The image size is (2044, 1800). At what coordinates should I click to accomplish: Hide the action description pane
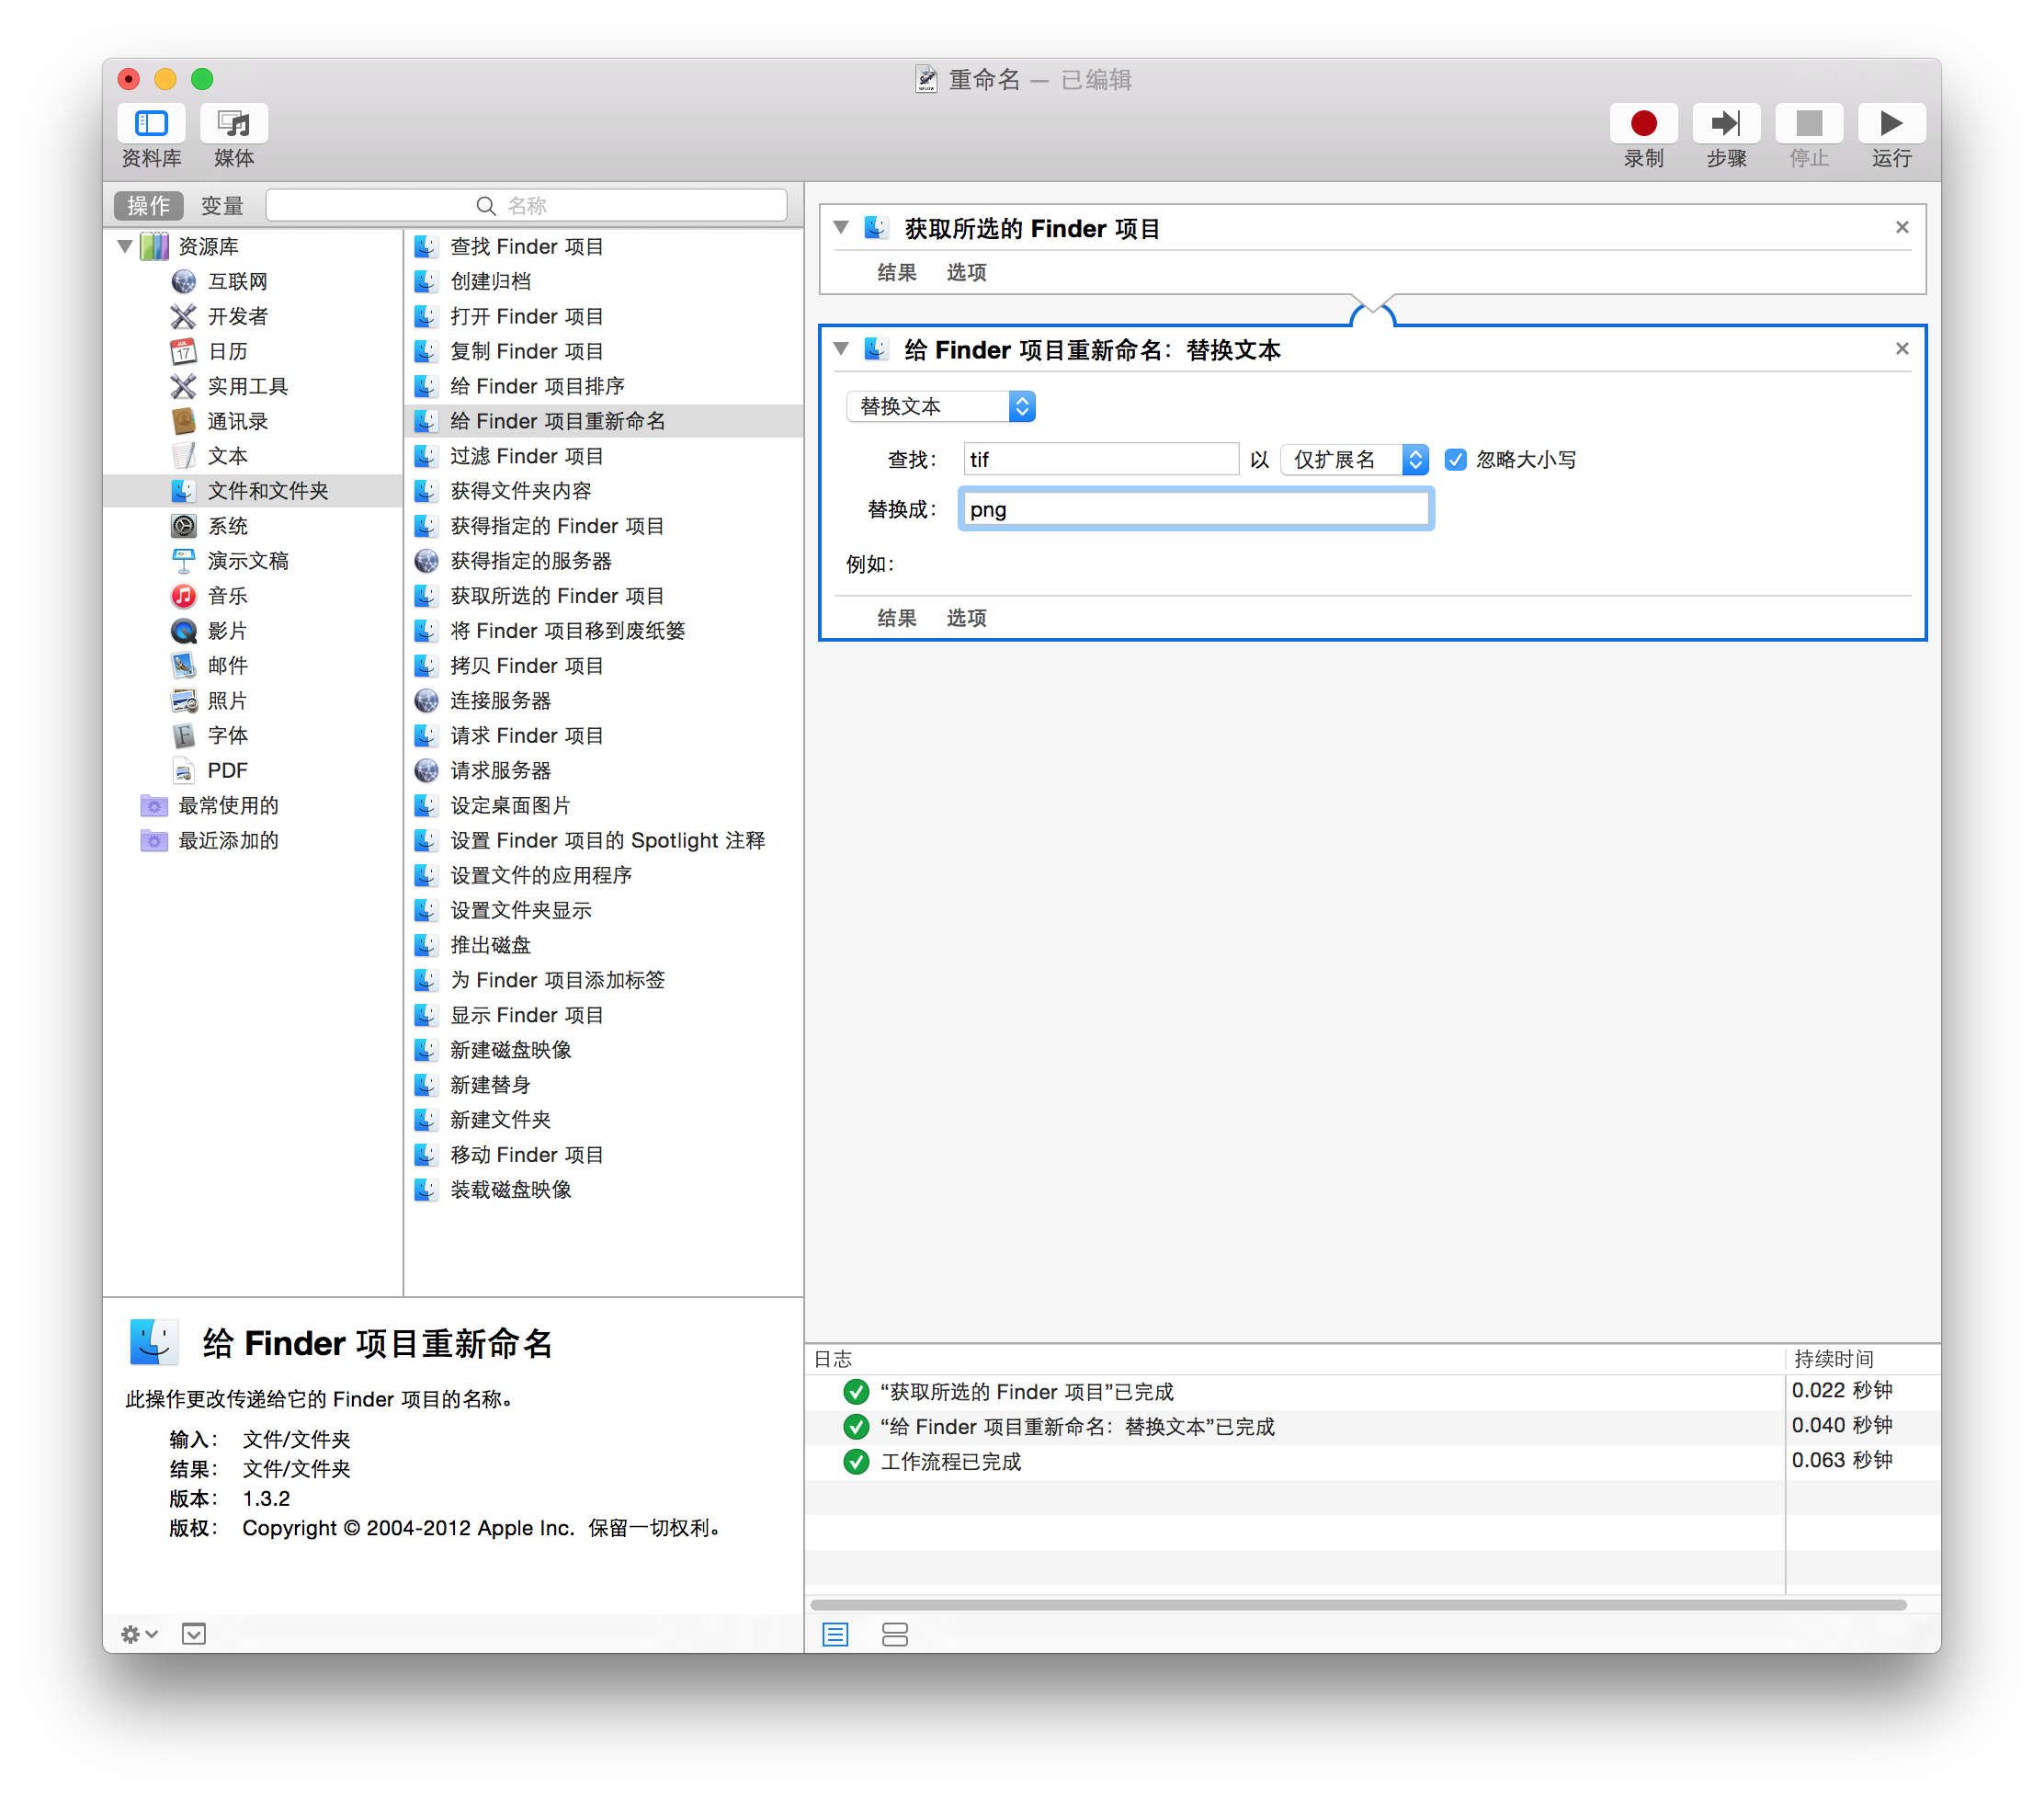(x=194, y=1634)
